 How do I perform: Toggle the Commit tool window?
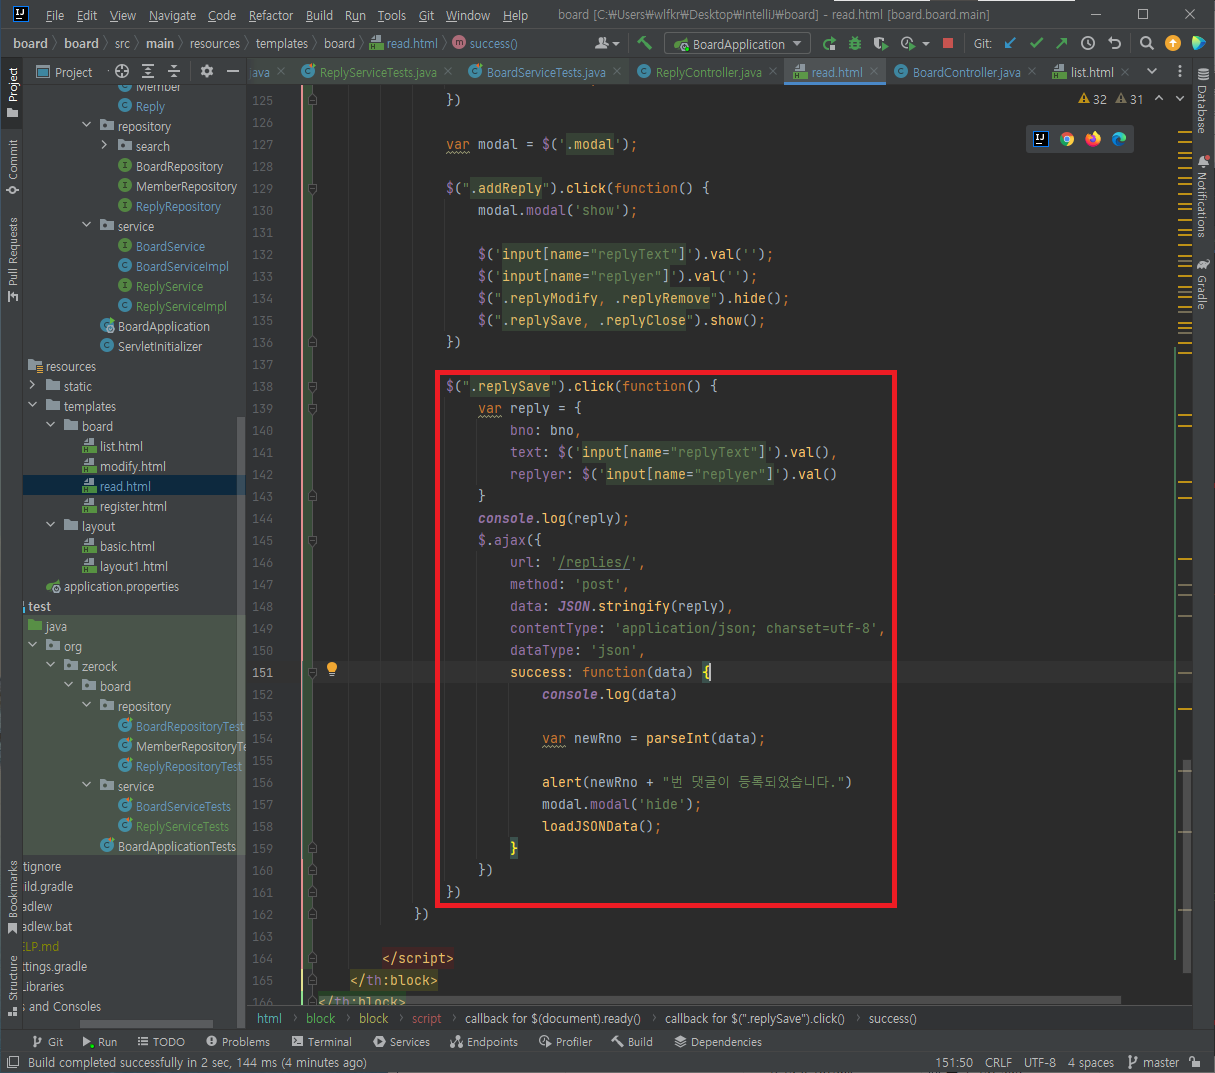coord(13,166)
